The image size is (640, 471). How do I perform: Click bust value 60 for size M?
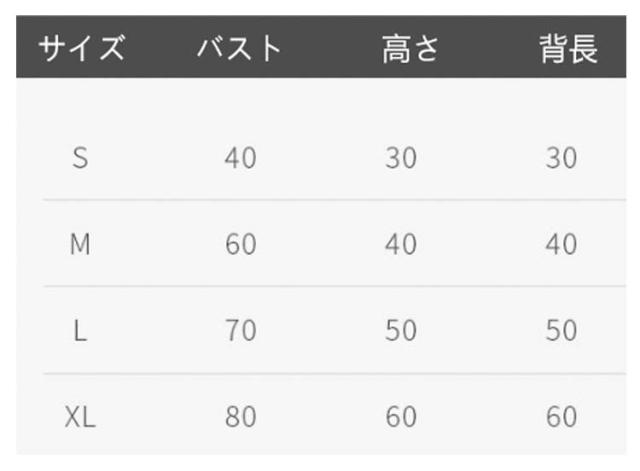tap(240, 245)
